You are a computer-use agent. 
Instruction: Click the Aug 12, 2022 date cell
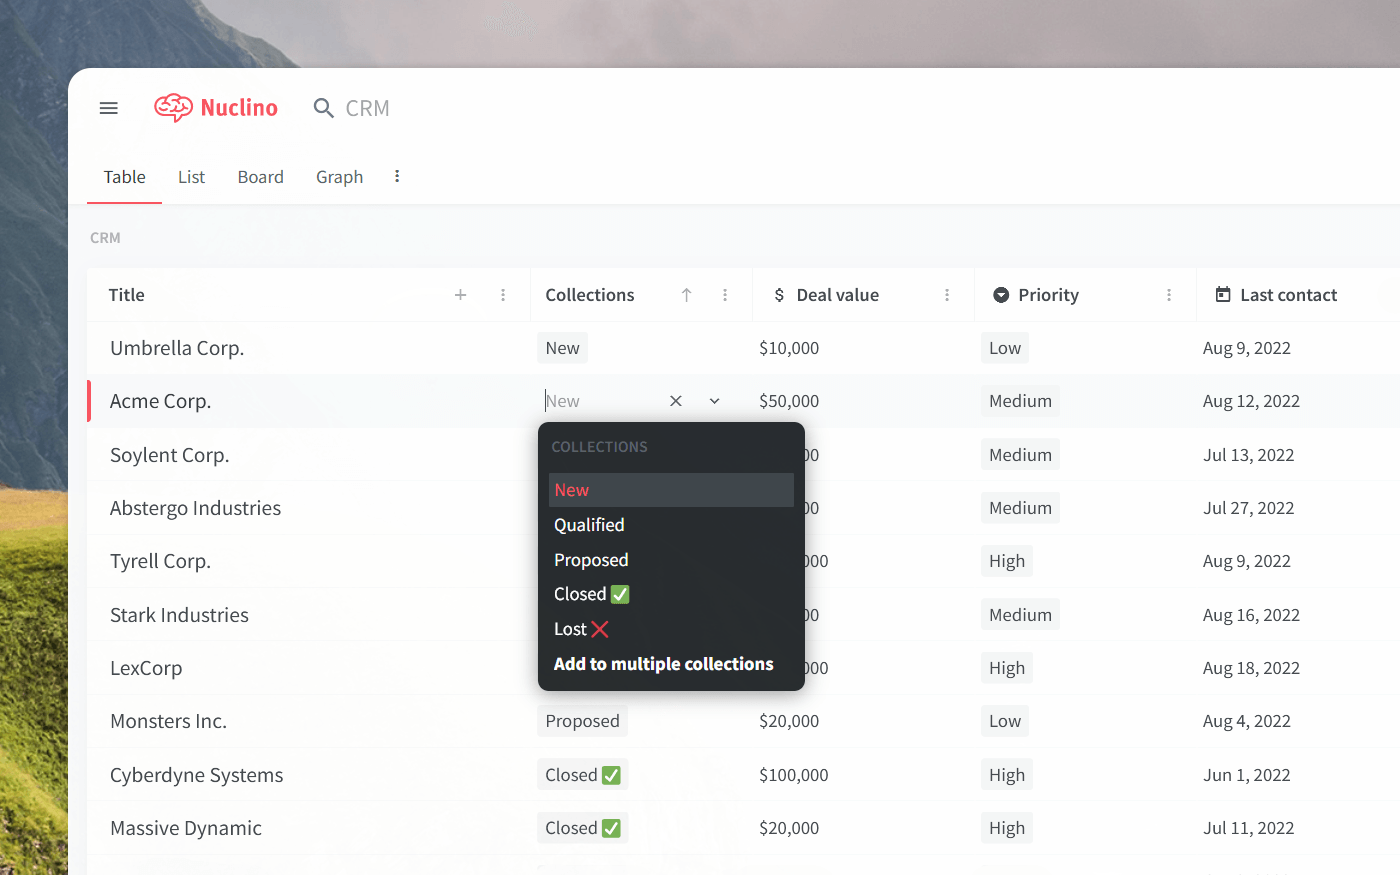tap(1251, 401)
